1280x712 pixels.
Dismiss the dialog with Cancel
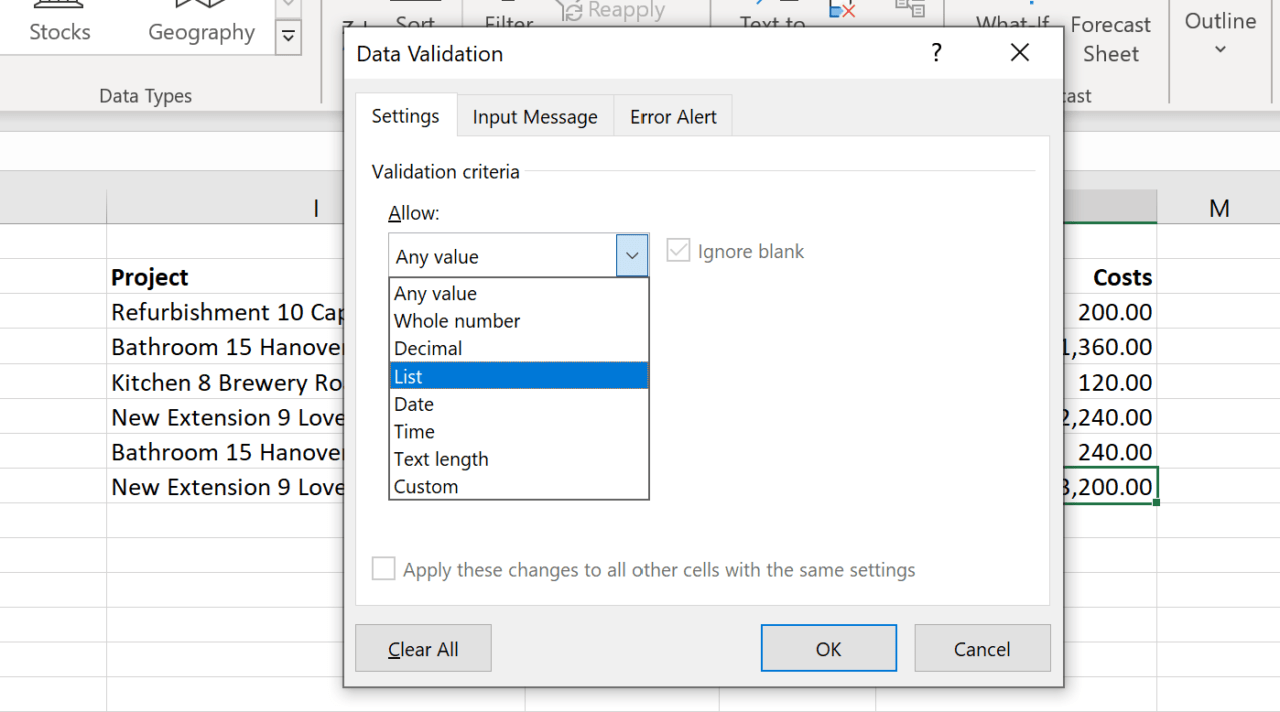982,648
